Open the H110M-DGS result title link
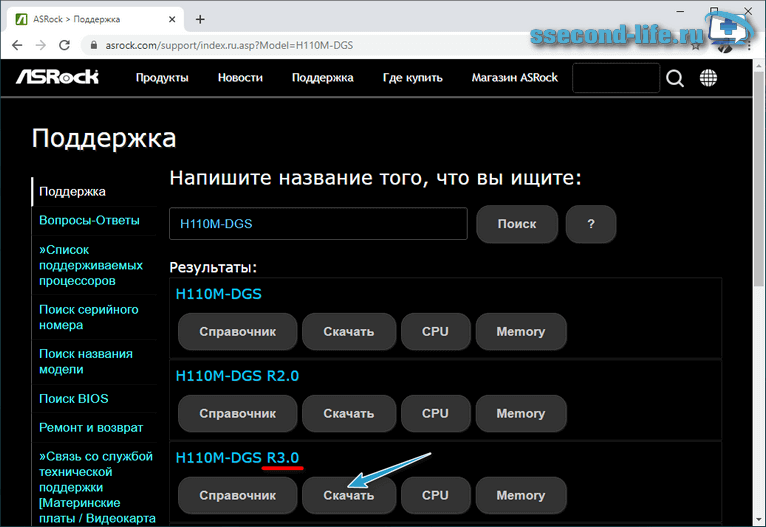The height and width of the screenshot is (527, 766). [218, 294]
